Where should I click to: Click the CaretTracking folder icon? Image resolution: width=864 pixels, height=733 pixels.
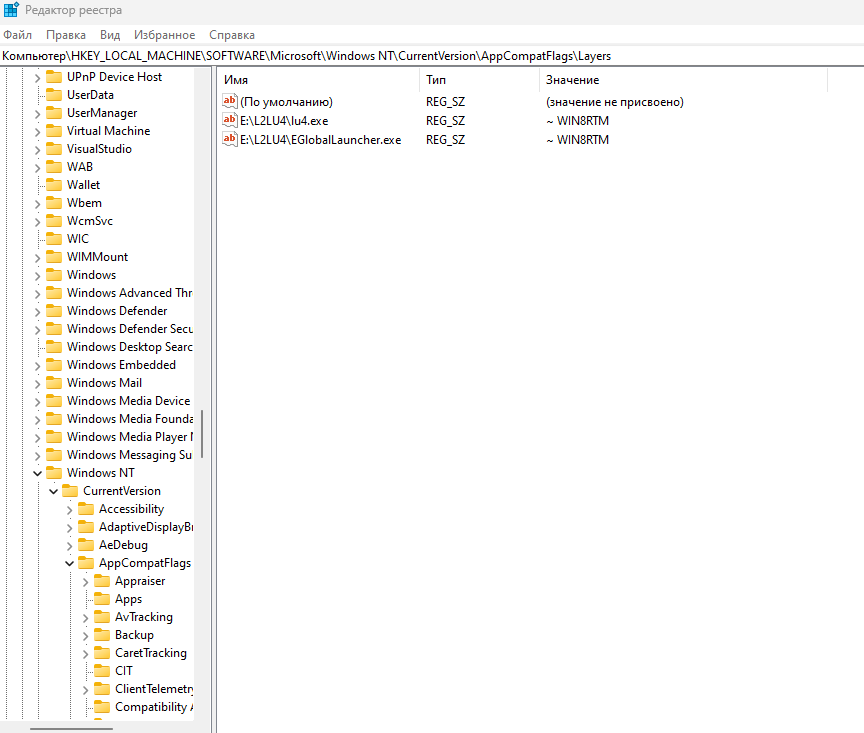tap(102, 653)
